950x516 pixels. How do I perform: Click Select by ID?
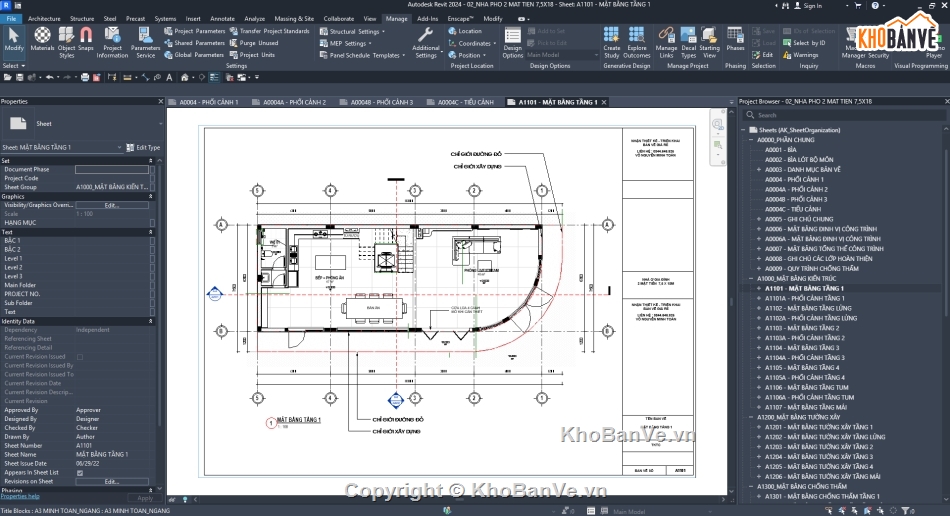point(804,43)
